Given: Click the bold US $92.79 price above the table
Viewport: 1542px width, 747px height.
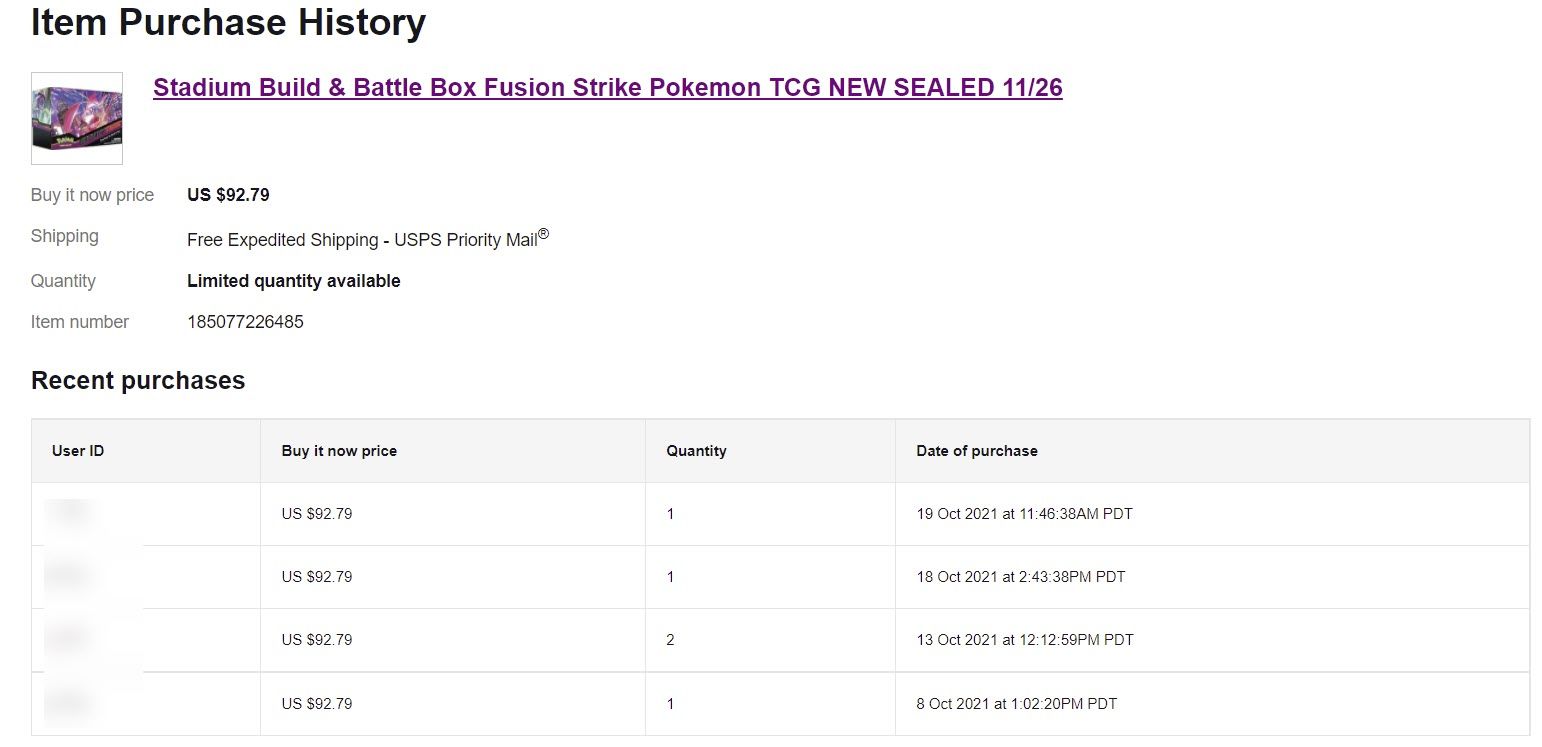Looking at the screenshot, I should (228, 195).
